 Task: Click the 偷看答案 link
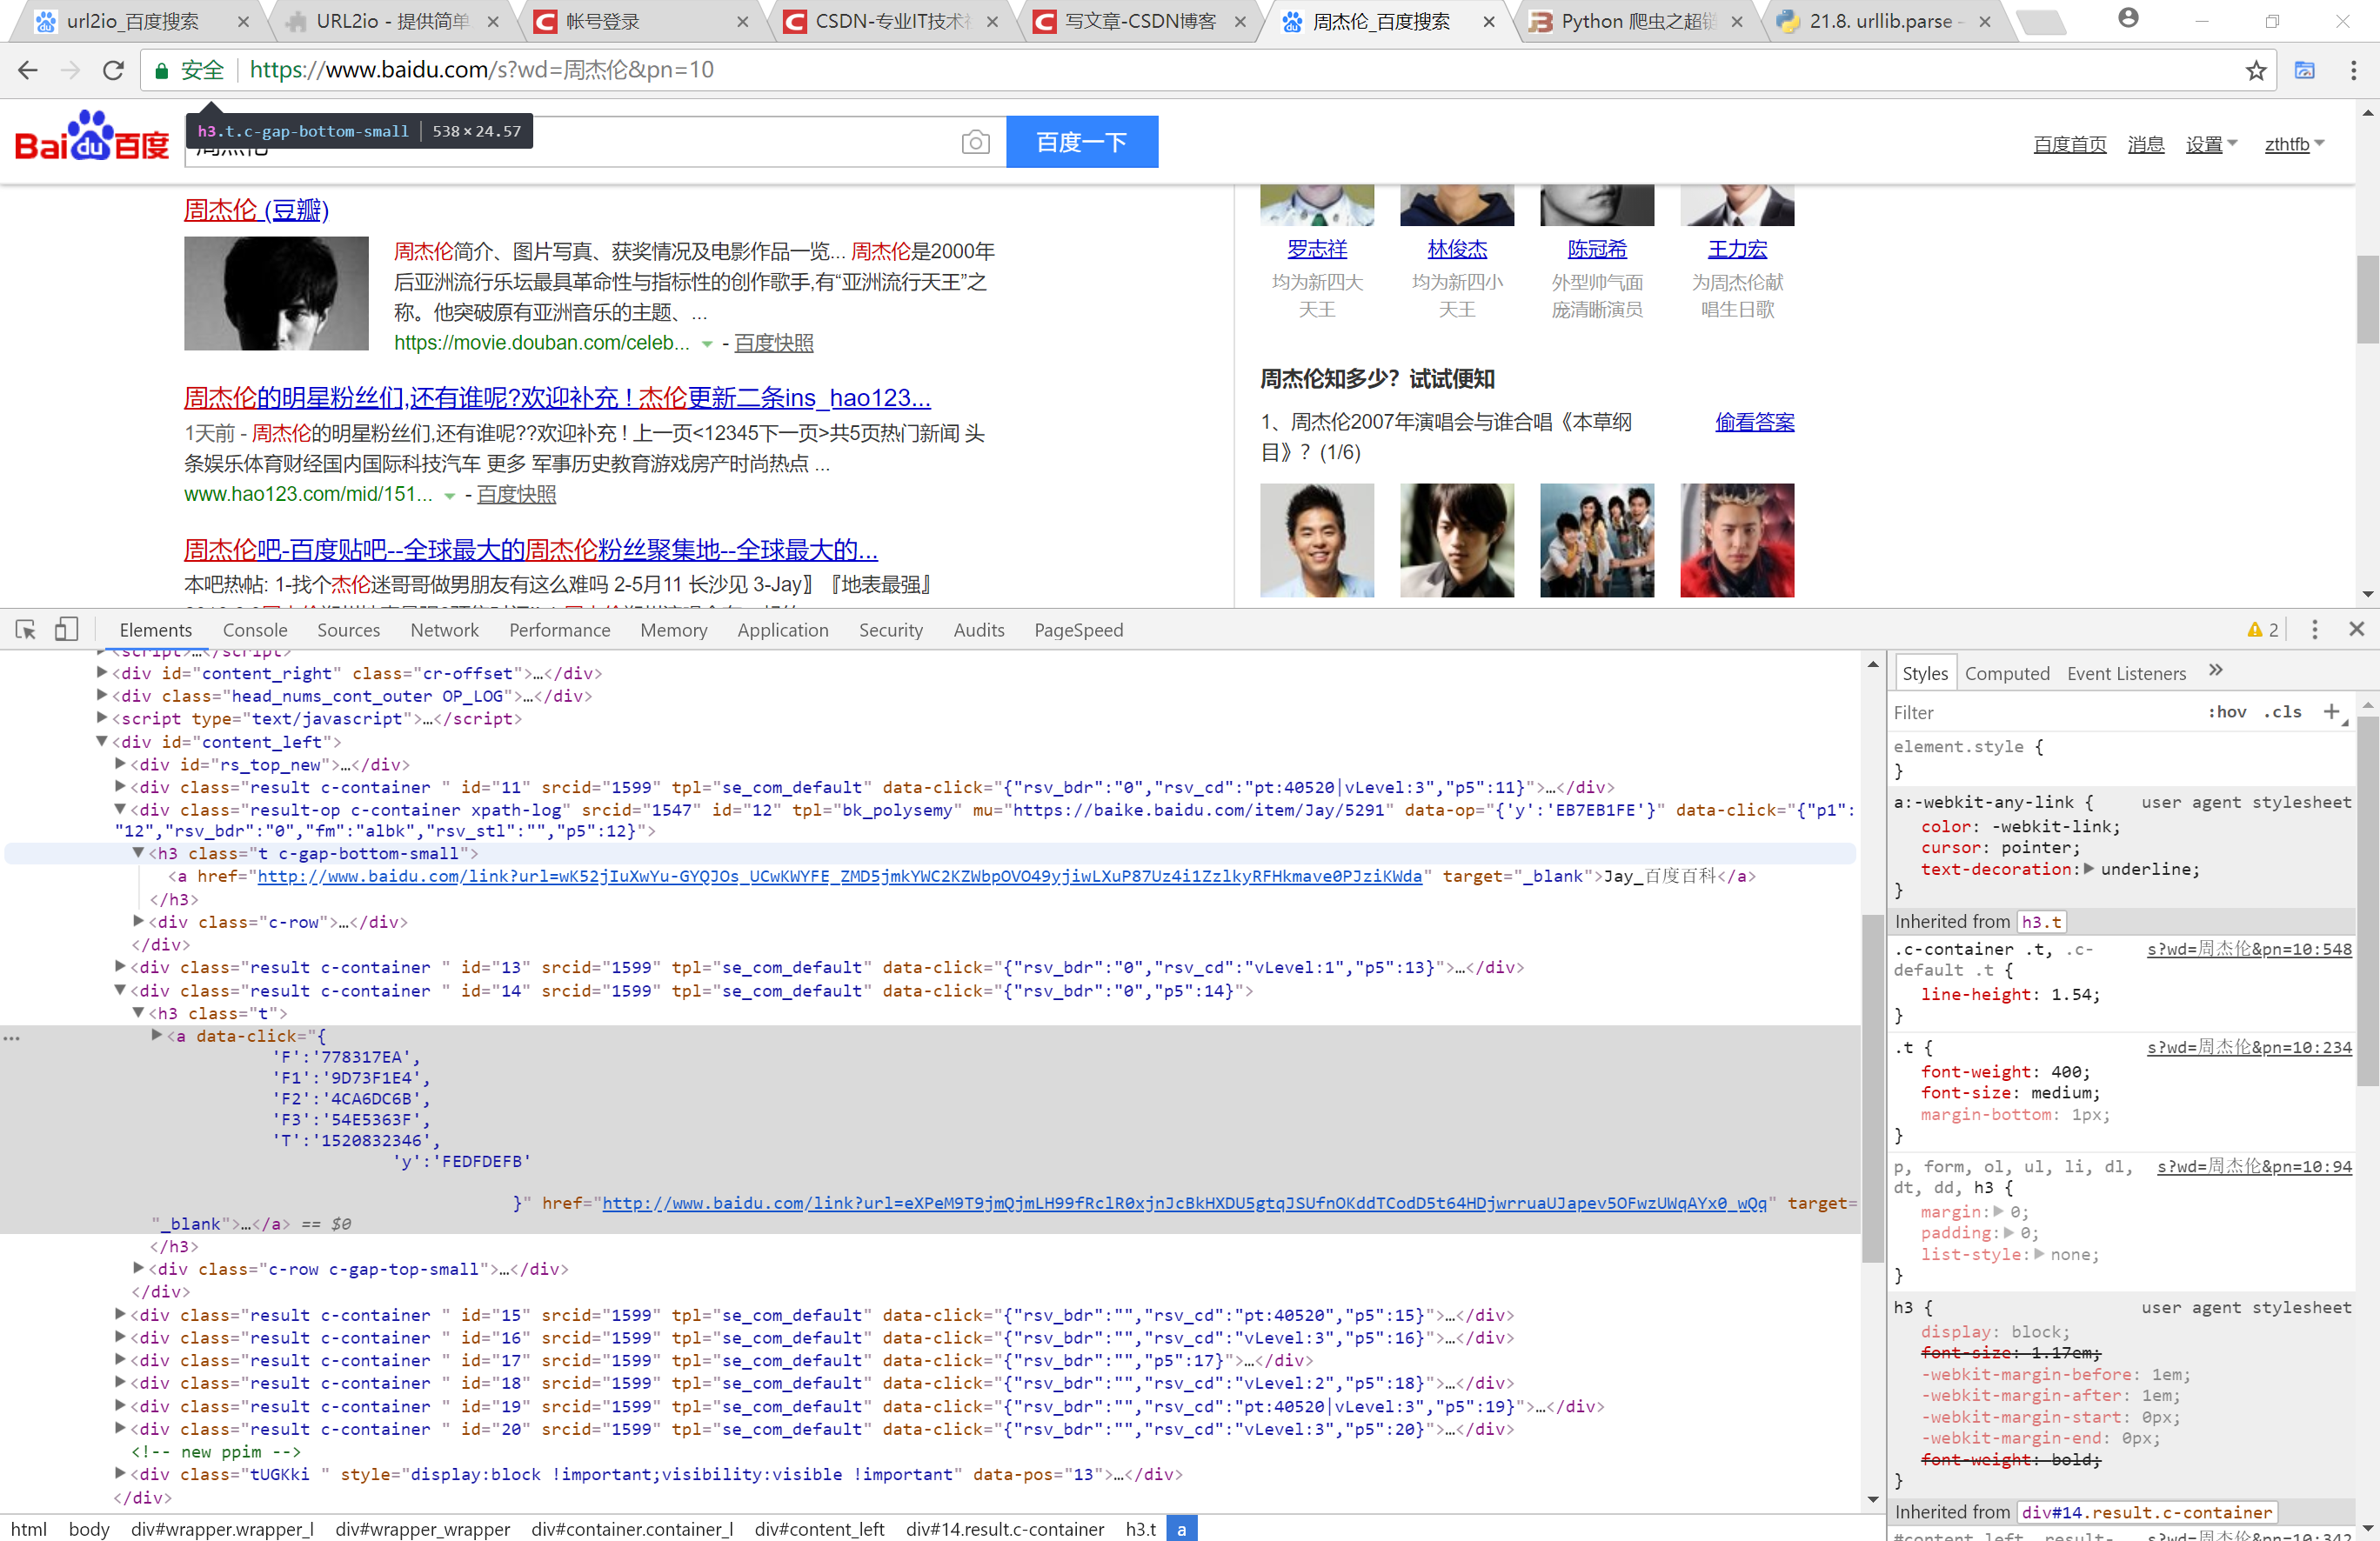point(1755,422)
